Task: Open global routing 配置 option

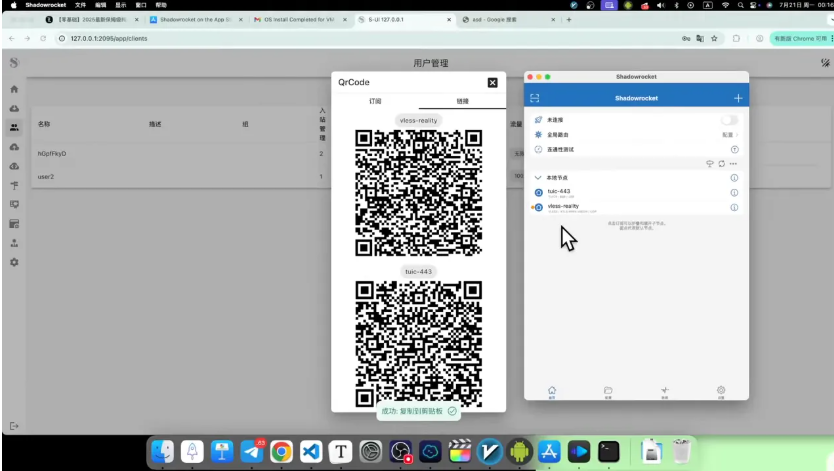Action: [x=730, y=135]
